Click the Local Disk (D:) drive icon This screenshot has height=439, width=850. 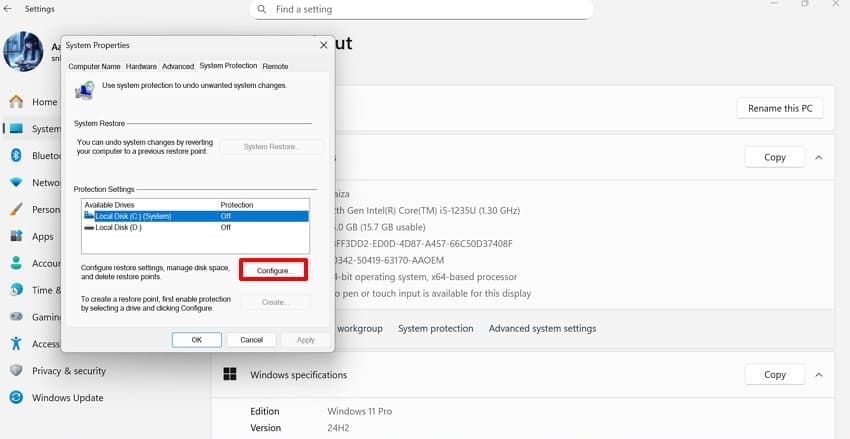click(89, 228)
